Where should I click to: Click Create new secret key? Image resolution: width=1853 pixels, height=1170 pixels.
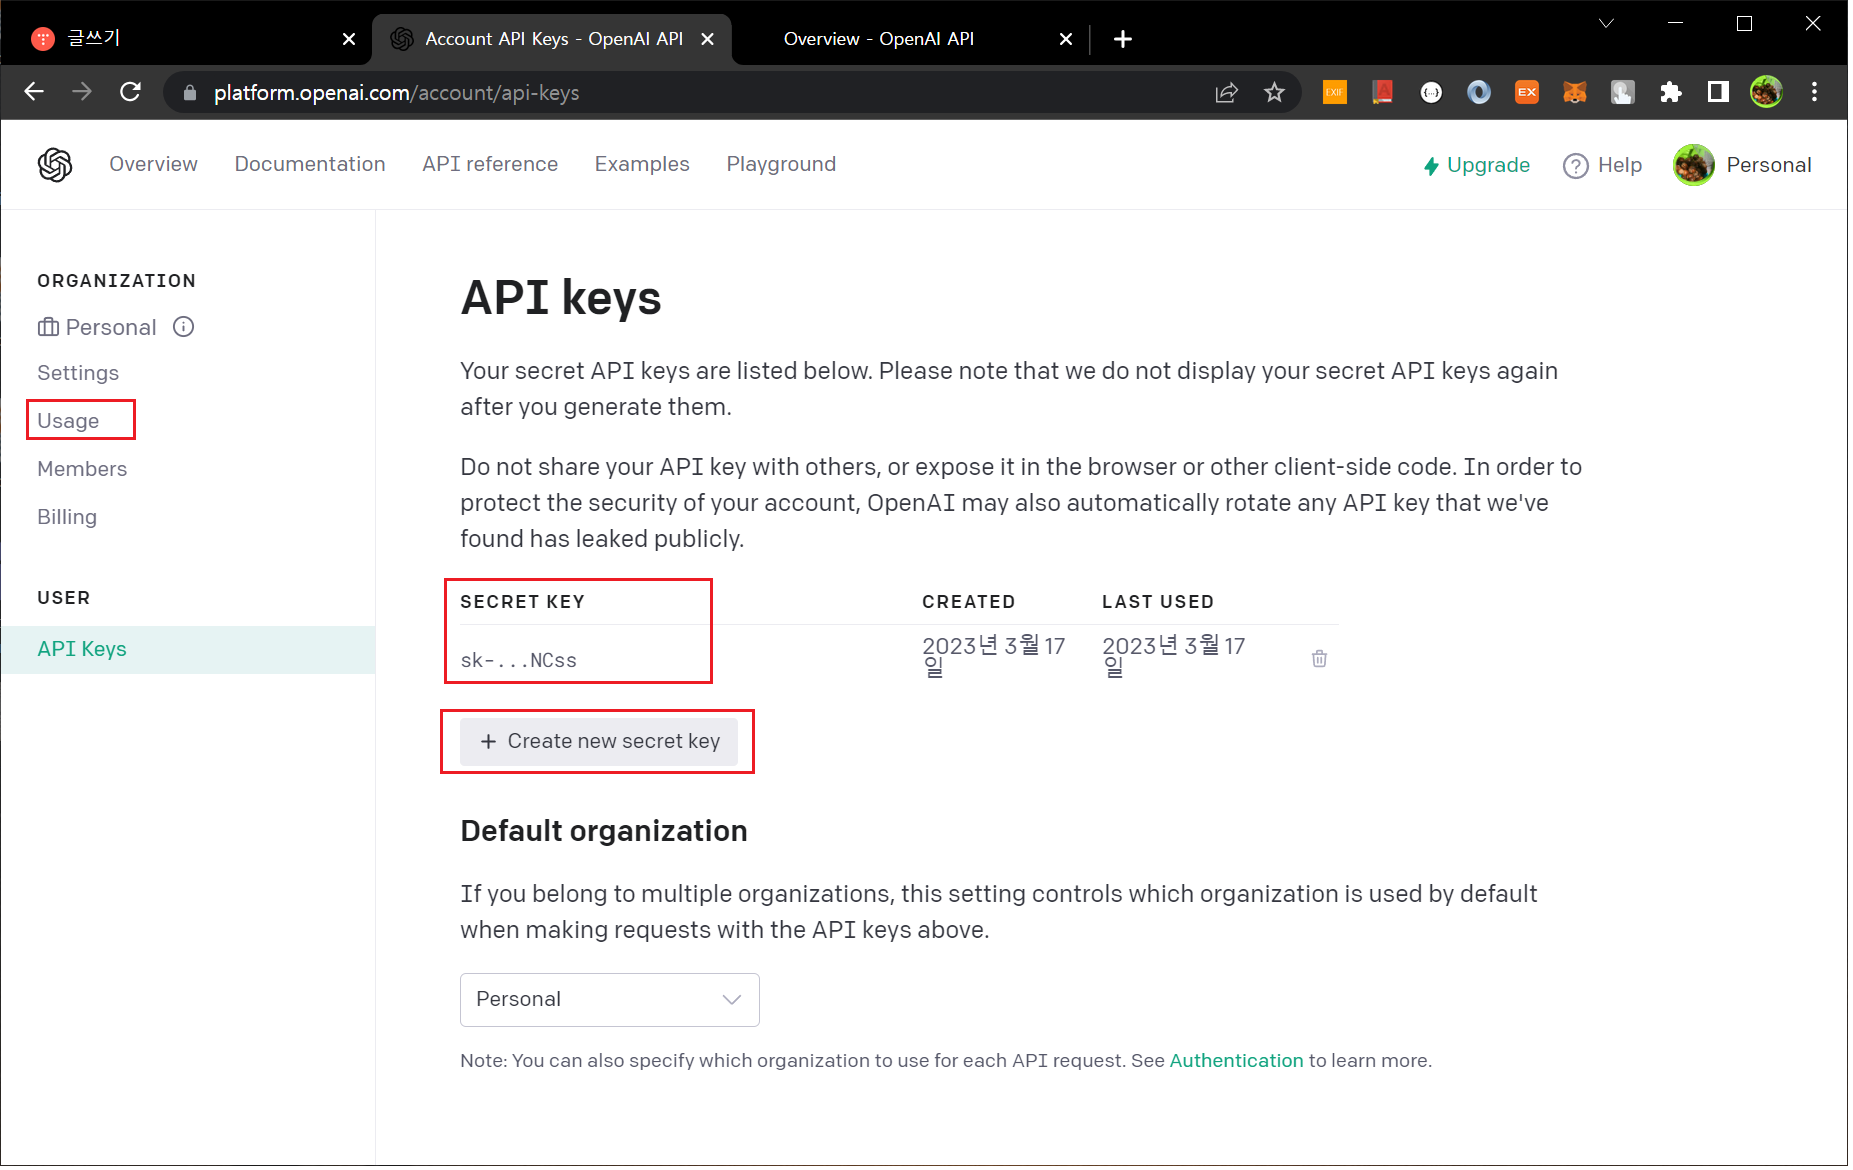click(598, 741)
